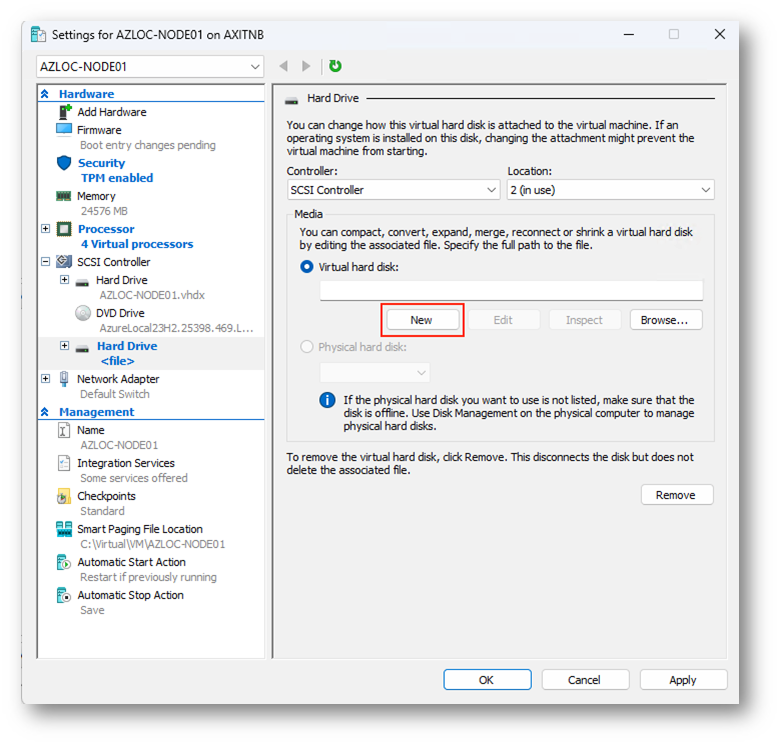Expand the Processor tree node
Viewport: 781px width, 746px height.
[45, 229]
